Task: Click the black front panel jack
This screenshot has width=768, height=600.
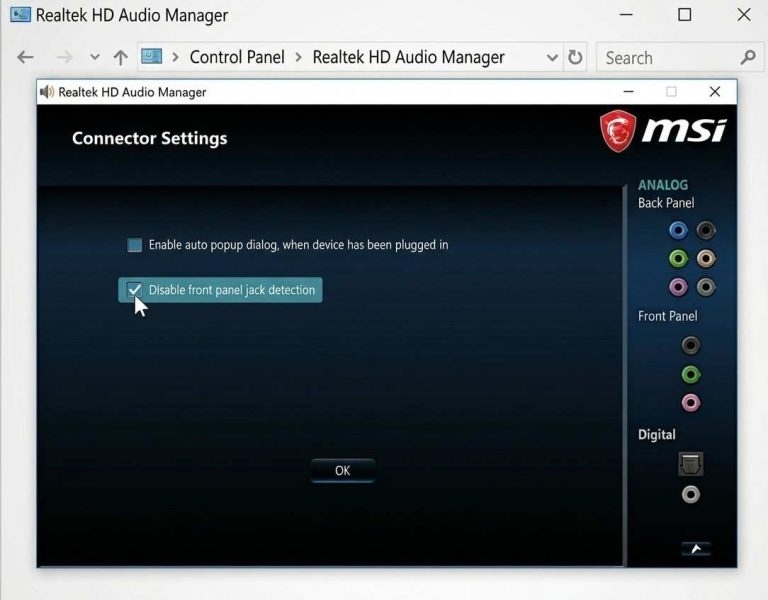Action: (691, 346)
